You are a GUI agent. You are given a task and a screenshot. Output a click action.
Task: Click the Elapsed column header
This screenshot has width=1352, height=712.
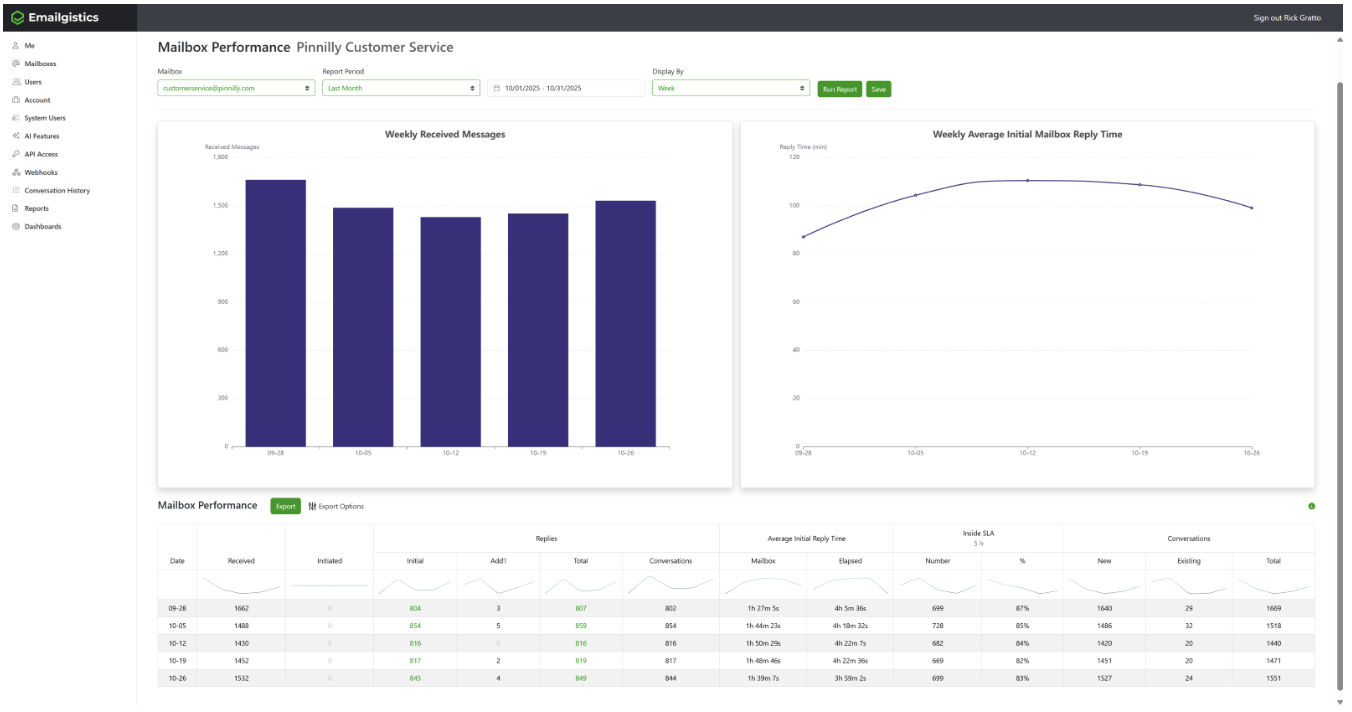(850, 561)
